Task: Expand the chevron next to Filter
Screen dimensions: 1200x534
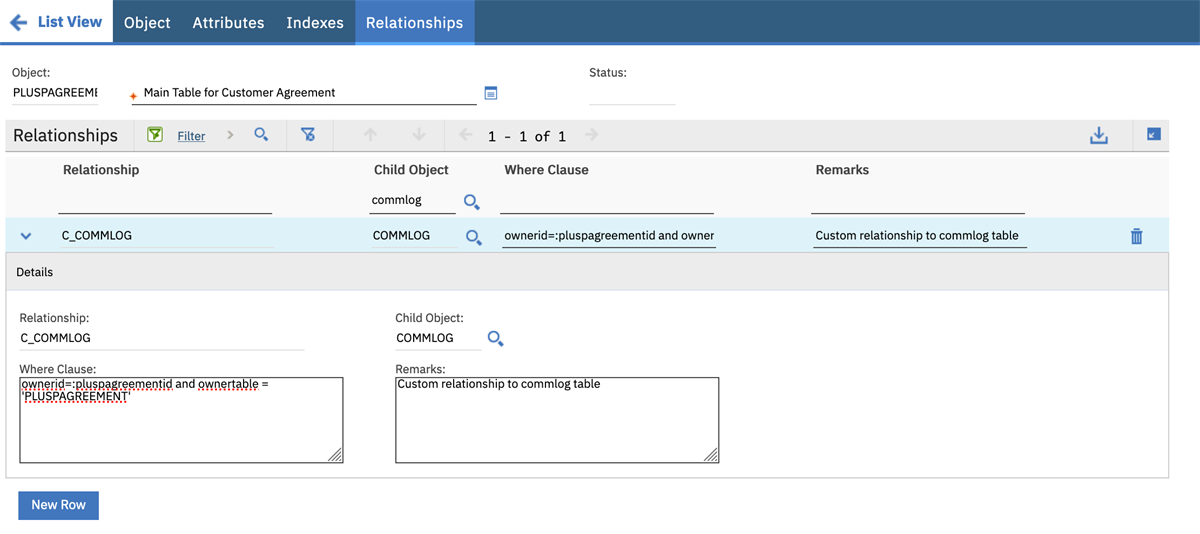Action: (x=230, y=135)
